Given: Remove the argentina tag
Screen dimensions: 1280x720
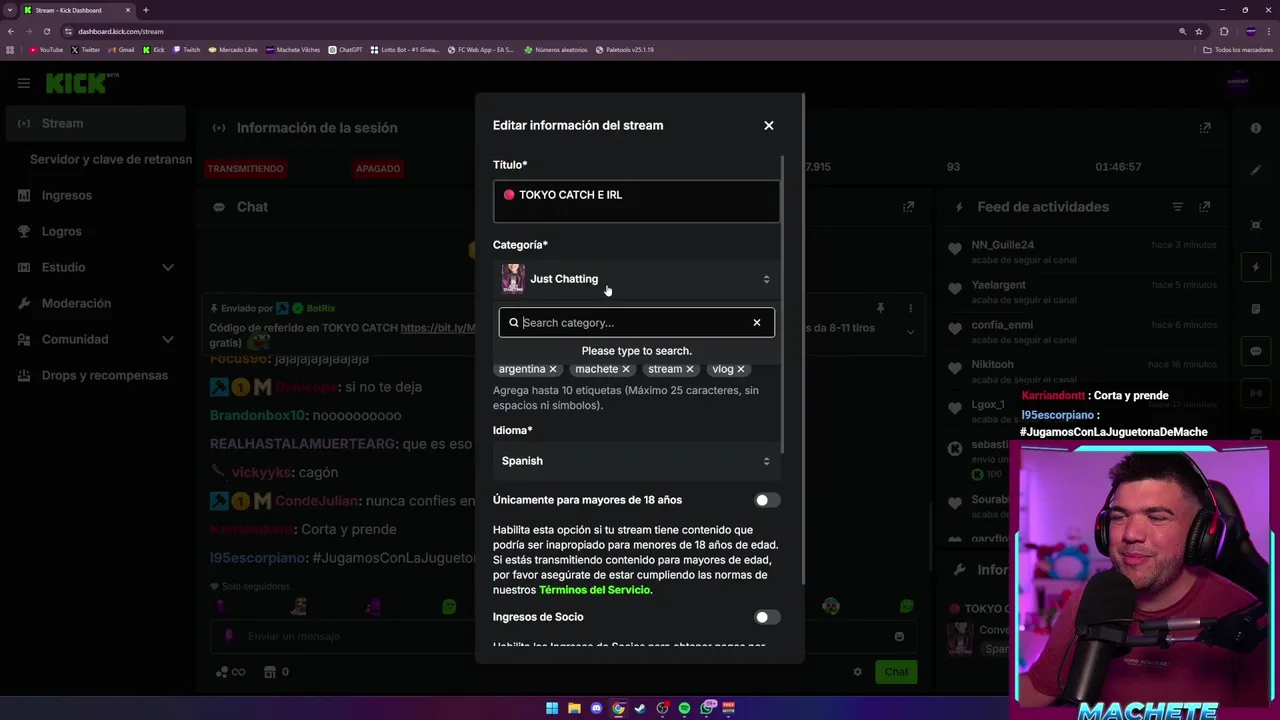Looking at the screenshot, I should click(552, 369).
